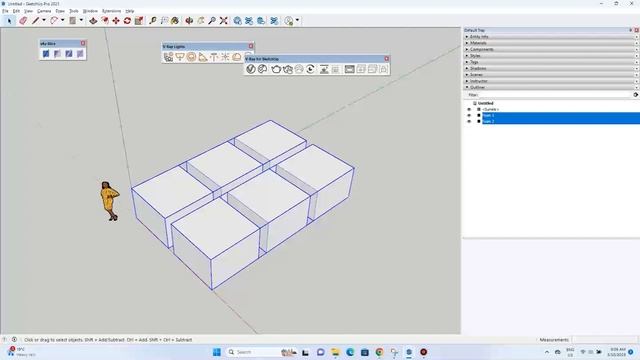Activate the Push/Pull tool

(93, 20)
